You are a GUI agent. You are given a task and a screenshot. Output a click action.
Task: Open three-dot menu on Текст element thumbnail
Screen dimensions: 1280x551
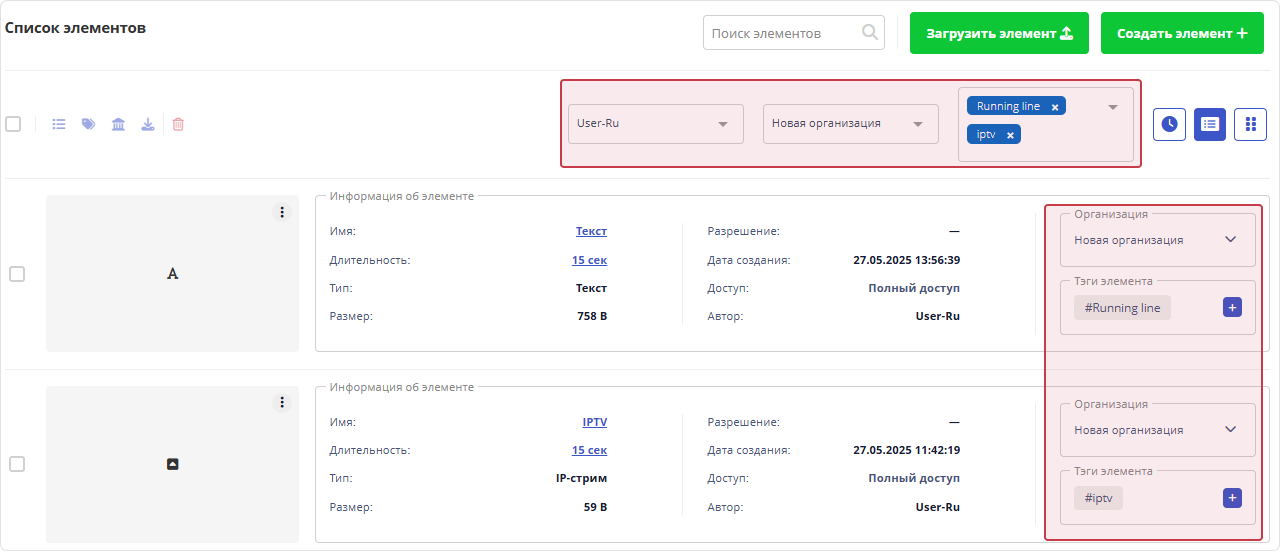click(x=282, y=212)
